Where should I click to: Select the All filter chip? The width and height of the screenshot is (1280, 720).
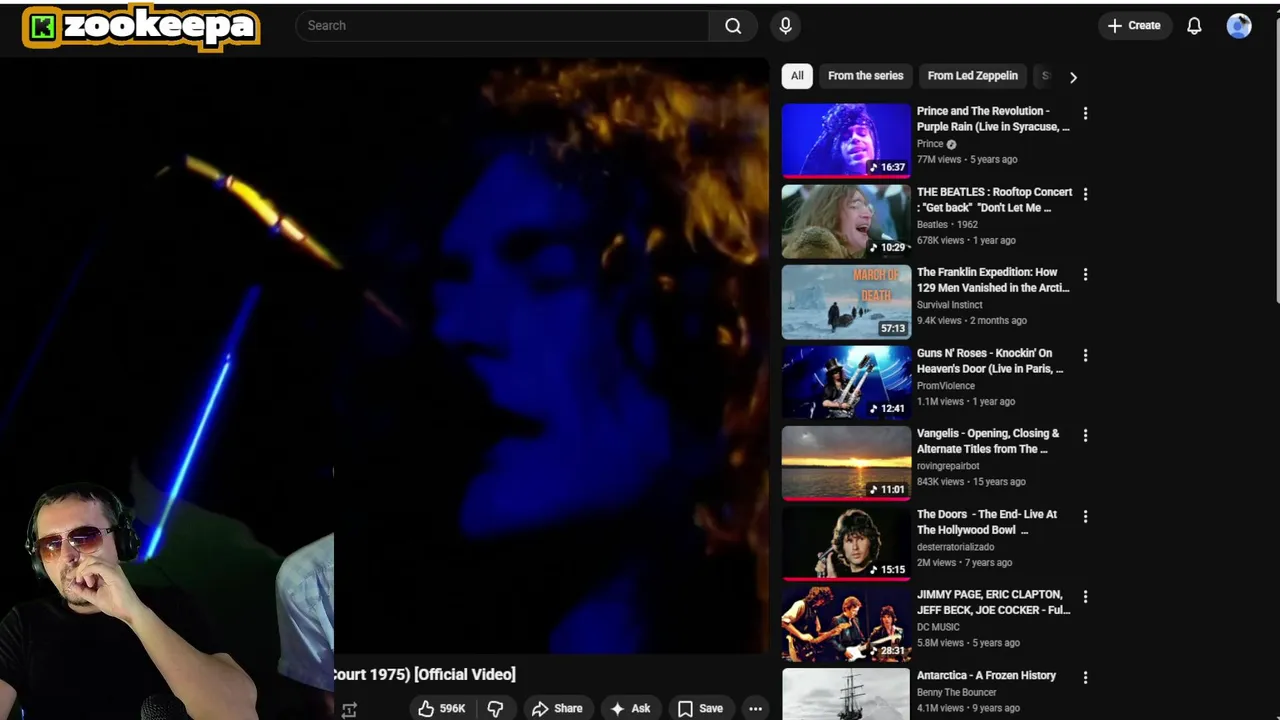[797, 76]
